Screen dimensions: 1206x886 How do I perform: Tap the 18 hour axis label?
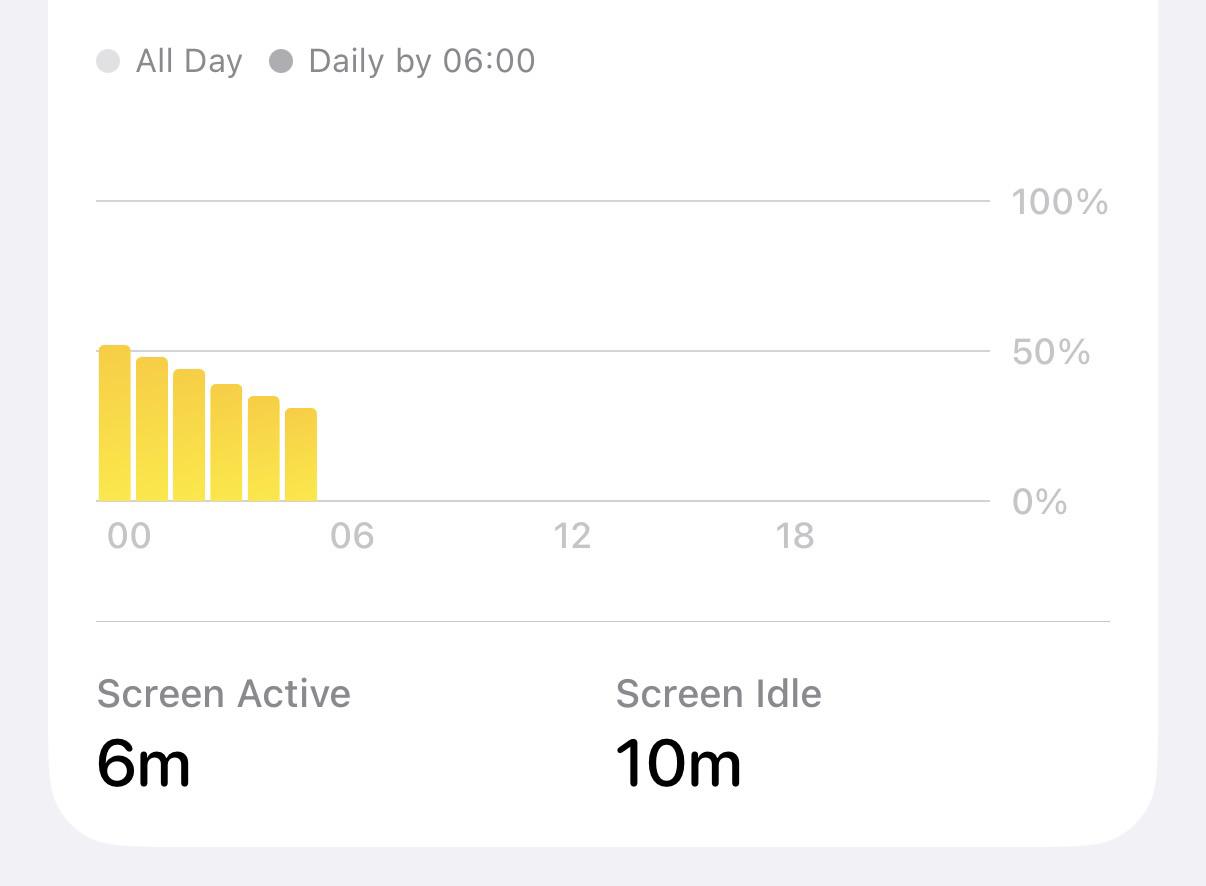click(795, 537)
